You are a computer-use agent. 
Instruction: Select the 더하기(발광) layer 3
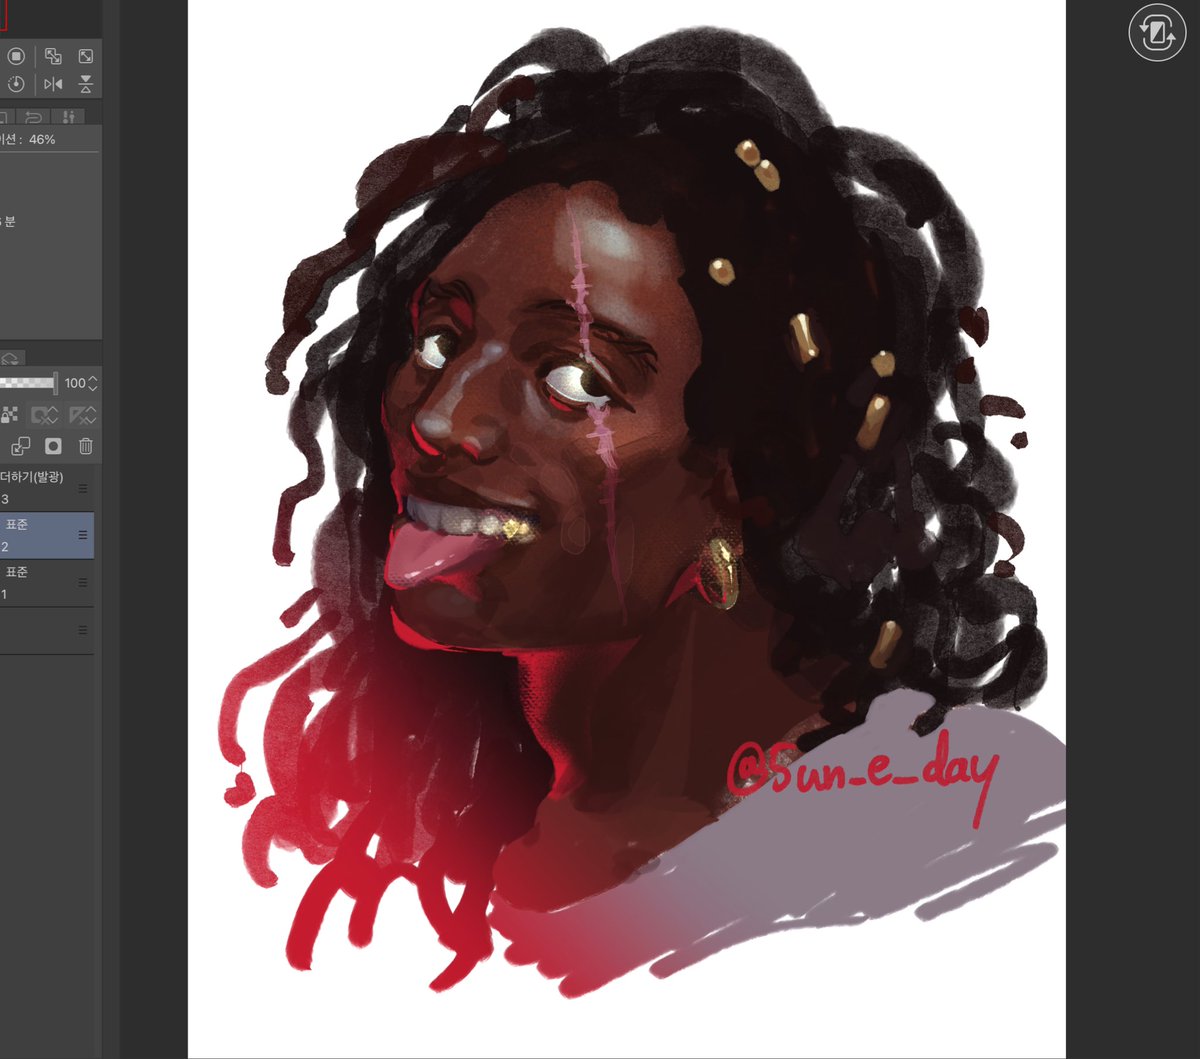(x=47, y=488)
